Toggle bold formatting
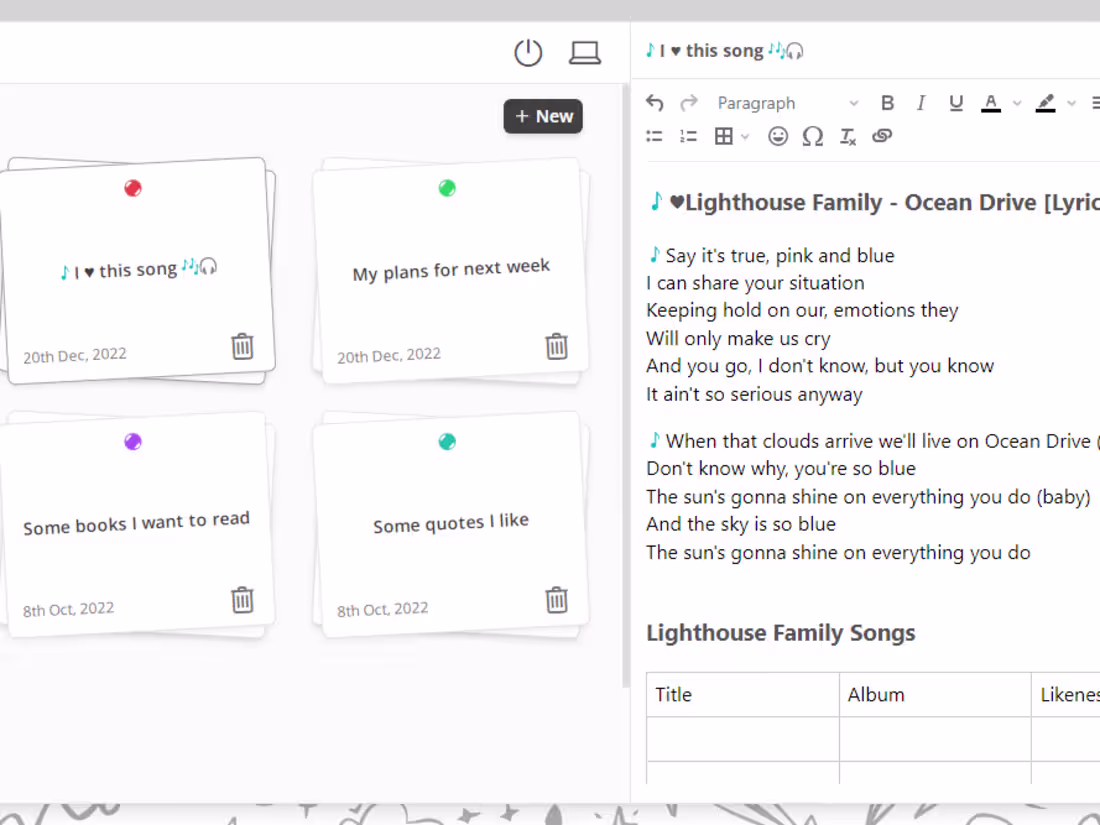Image resolution: width=1100 pixels, height=825 pixels. pyautogui.click(x=887, y=103)
